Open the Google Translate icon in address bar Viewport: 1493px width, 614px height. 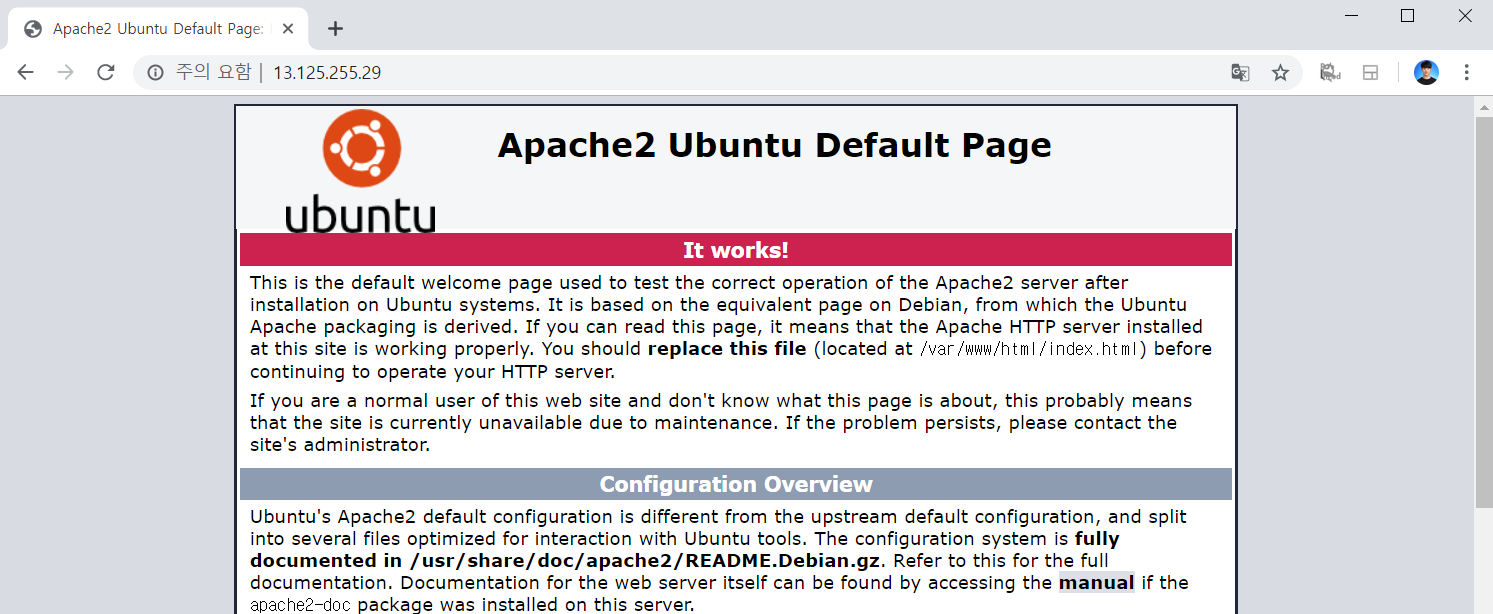coord(1240,72)
